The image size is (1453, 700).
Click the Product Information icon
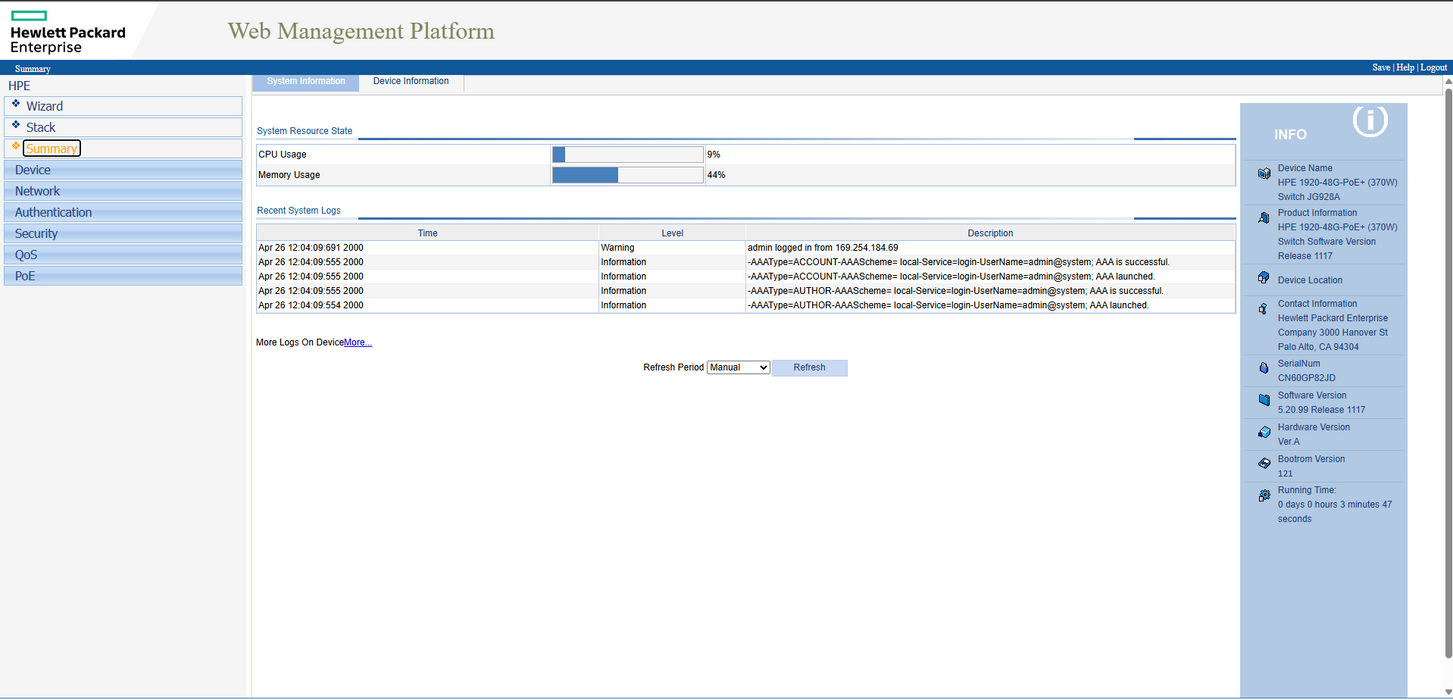(x=1263, y=218)
